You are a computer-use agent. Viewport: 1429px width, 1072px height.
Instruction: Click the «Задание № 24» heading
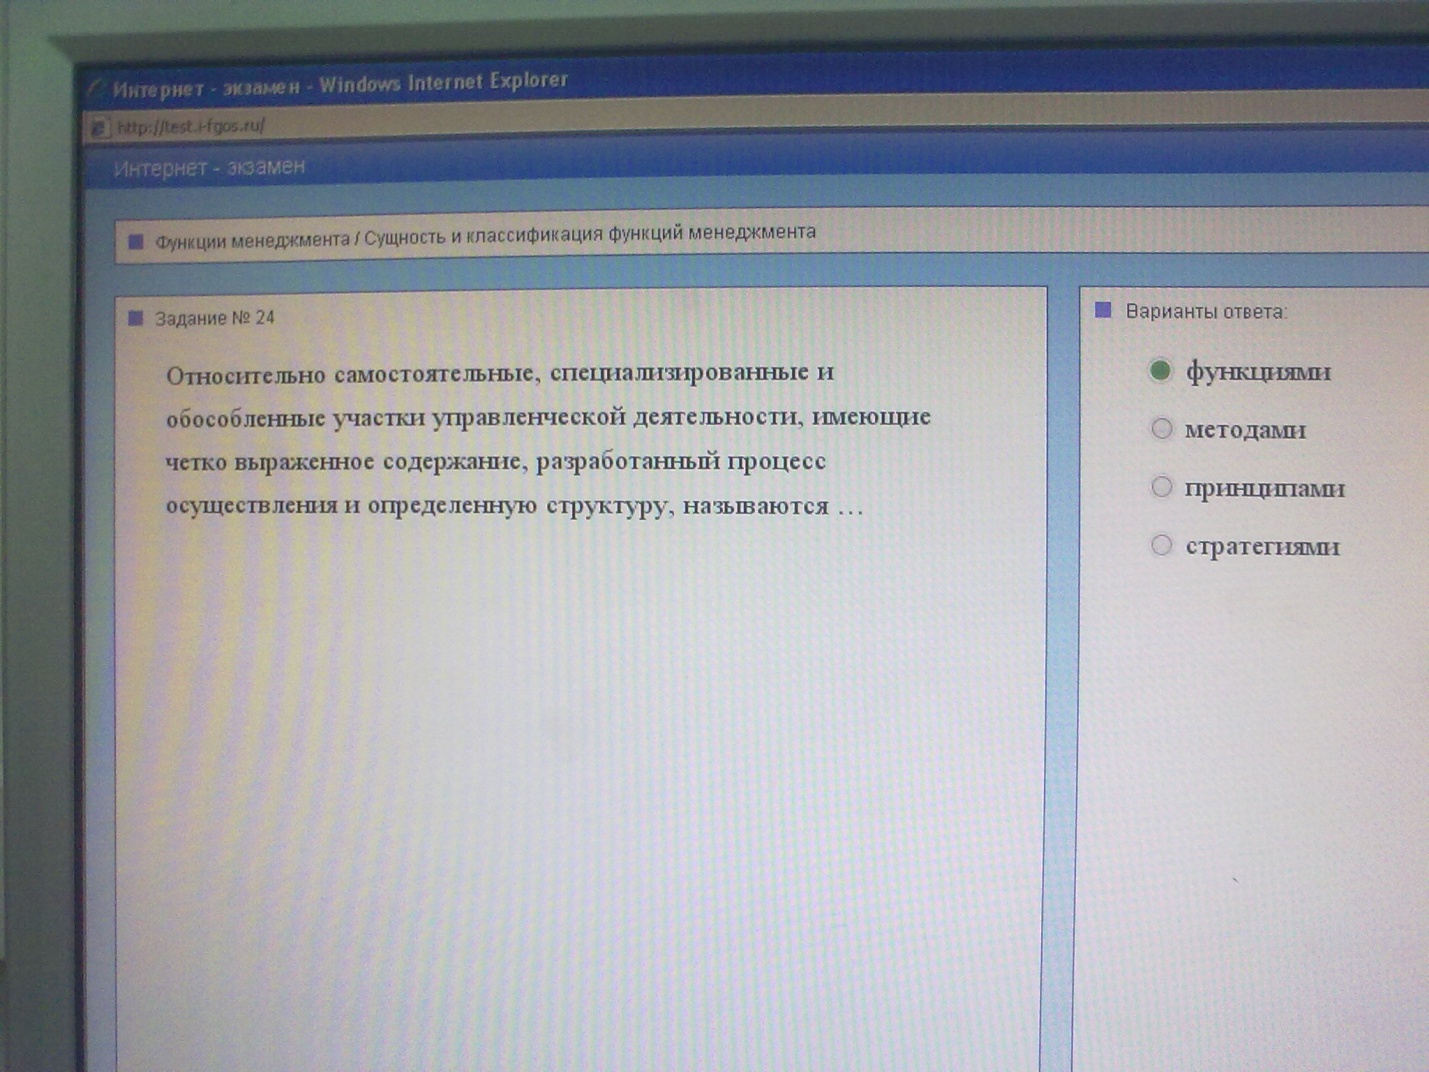pyautogui.click(x=214, y=318)
